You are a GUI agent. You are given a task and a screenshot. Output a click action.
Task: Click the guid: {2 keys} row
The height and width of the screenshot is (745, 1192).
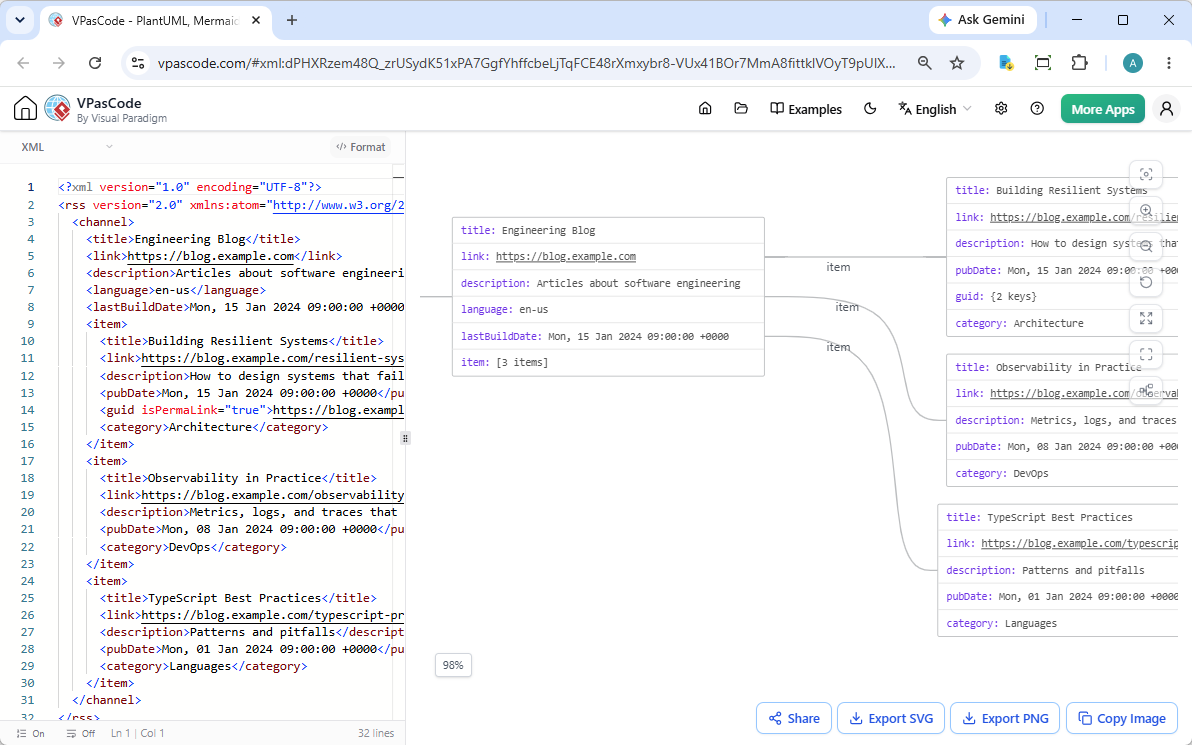(1062, 296)
